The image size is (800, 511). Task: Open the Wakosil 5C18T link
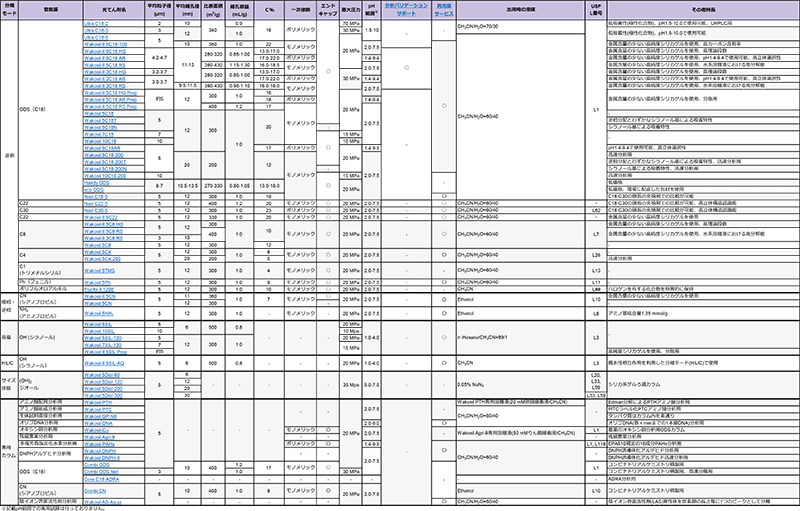click(101, 120)
